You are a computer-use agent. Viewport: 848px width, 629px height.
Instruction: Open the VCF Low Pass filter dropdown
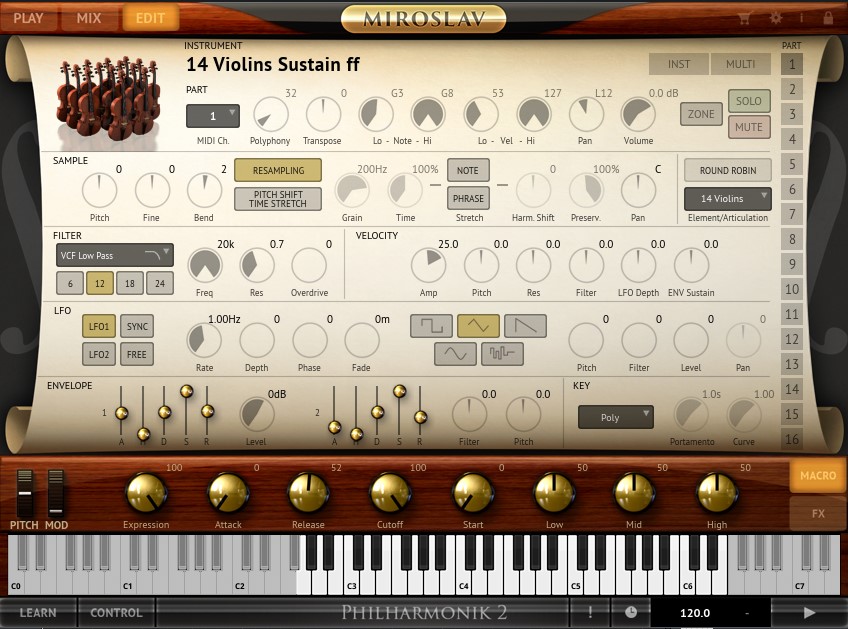115,255
